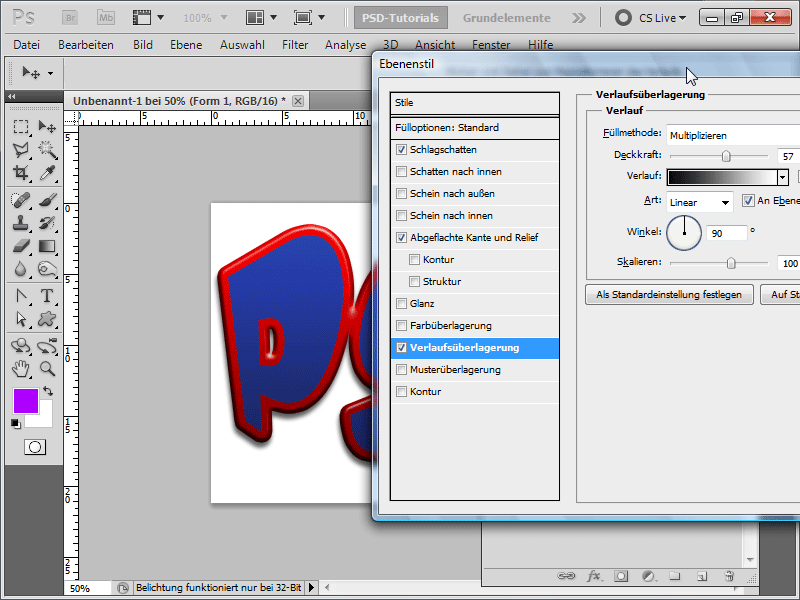Enable the Struktur checkbox
Image resolution: width=800 pixels, height=600 pixels.
(x=414, y=281)
